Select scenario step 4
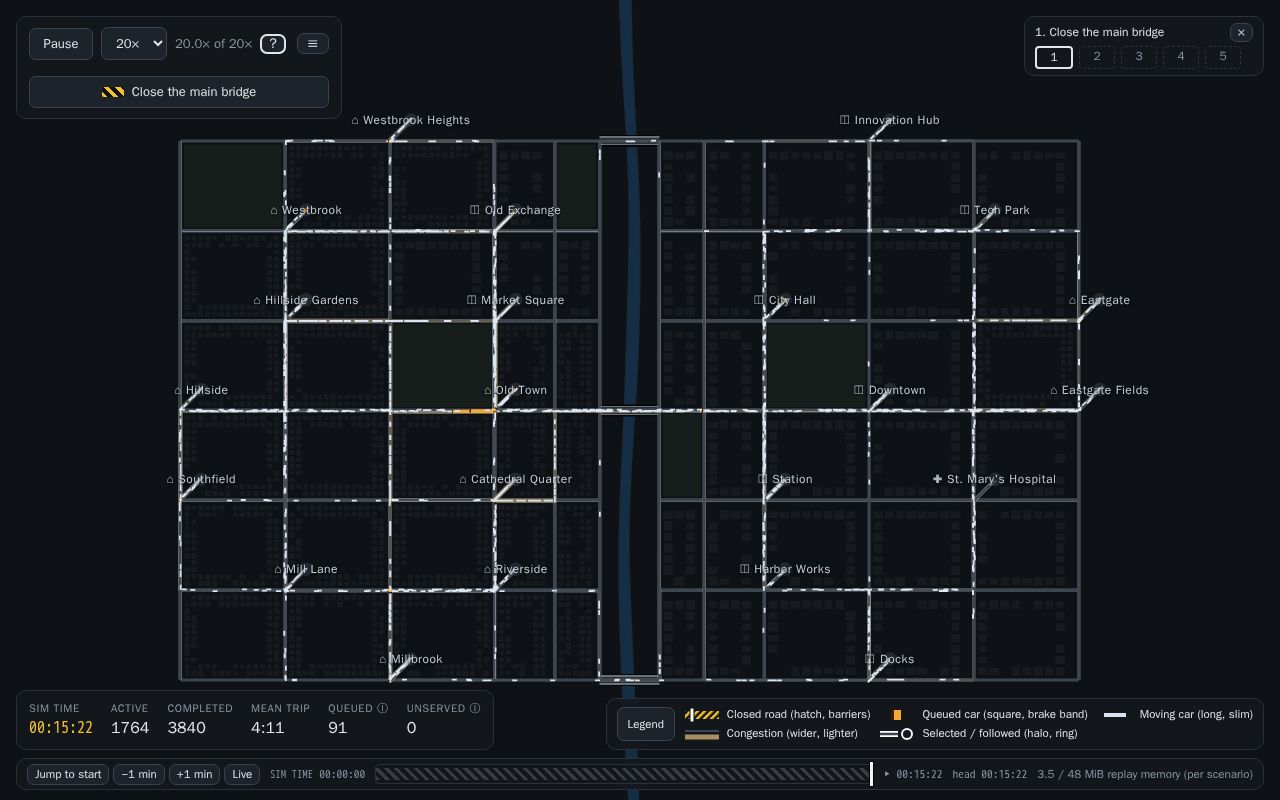This screenshot has height=800, width=1280. tap(1181, 57)
